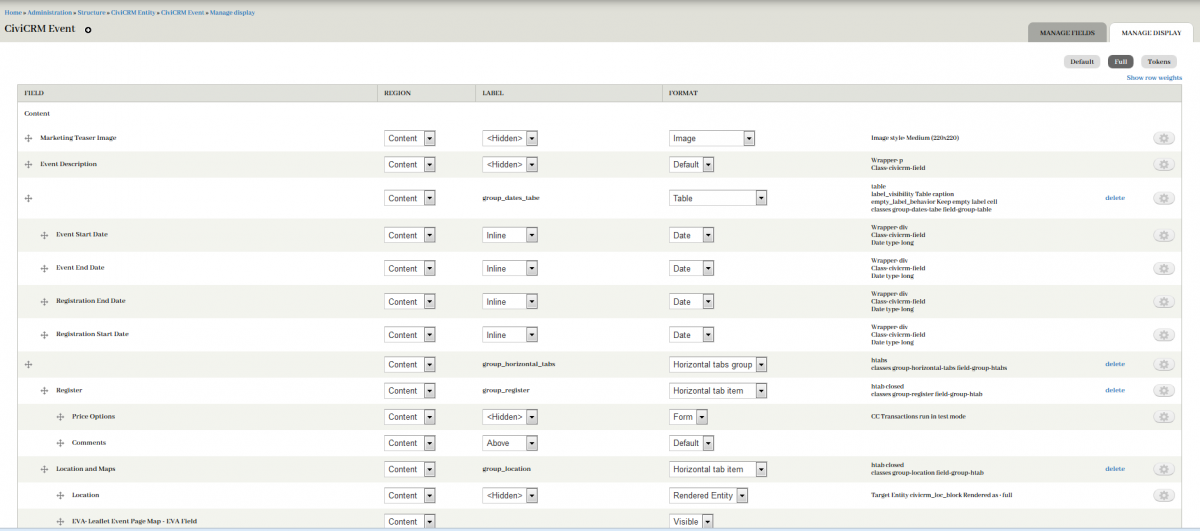Click circle shortcut icon beside CiviCRM Event title
The width and height of the screenshot is (1200, 531).
[88, 30]
